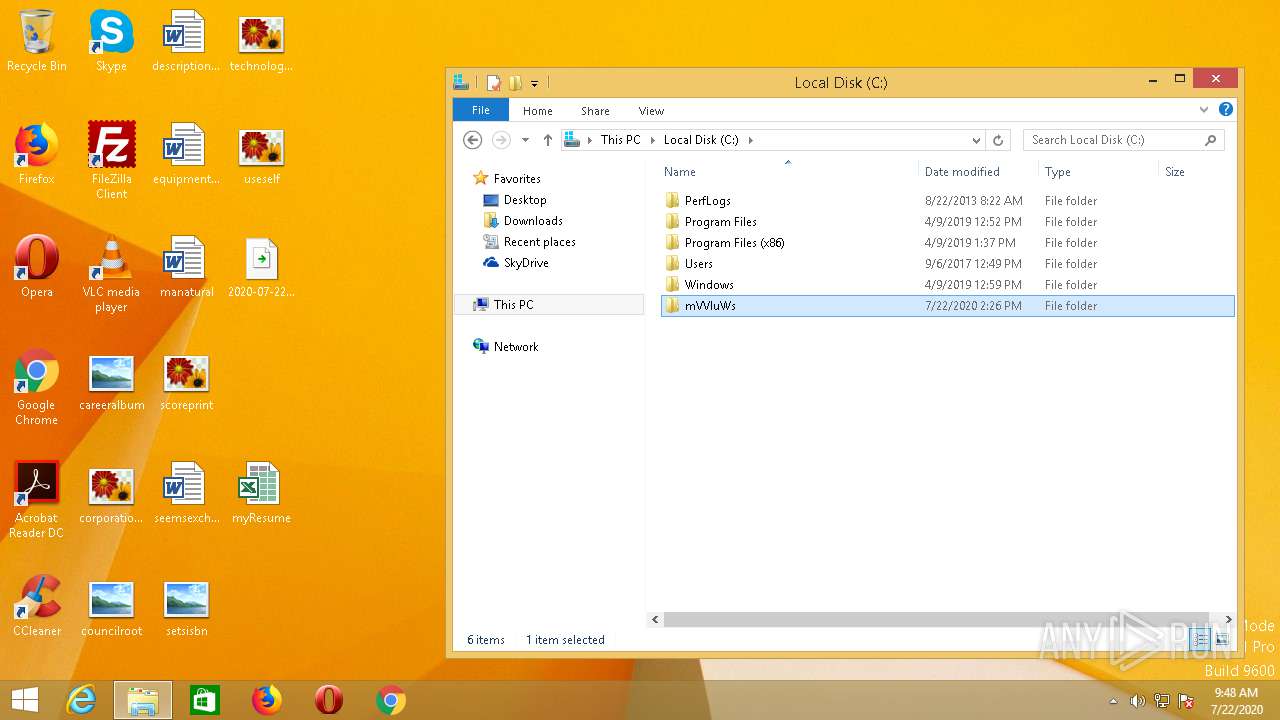Sort files by Date modified column

(962, 172)
